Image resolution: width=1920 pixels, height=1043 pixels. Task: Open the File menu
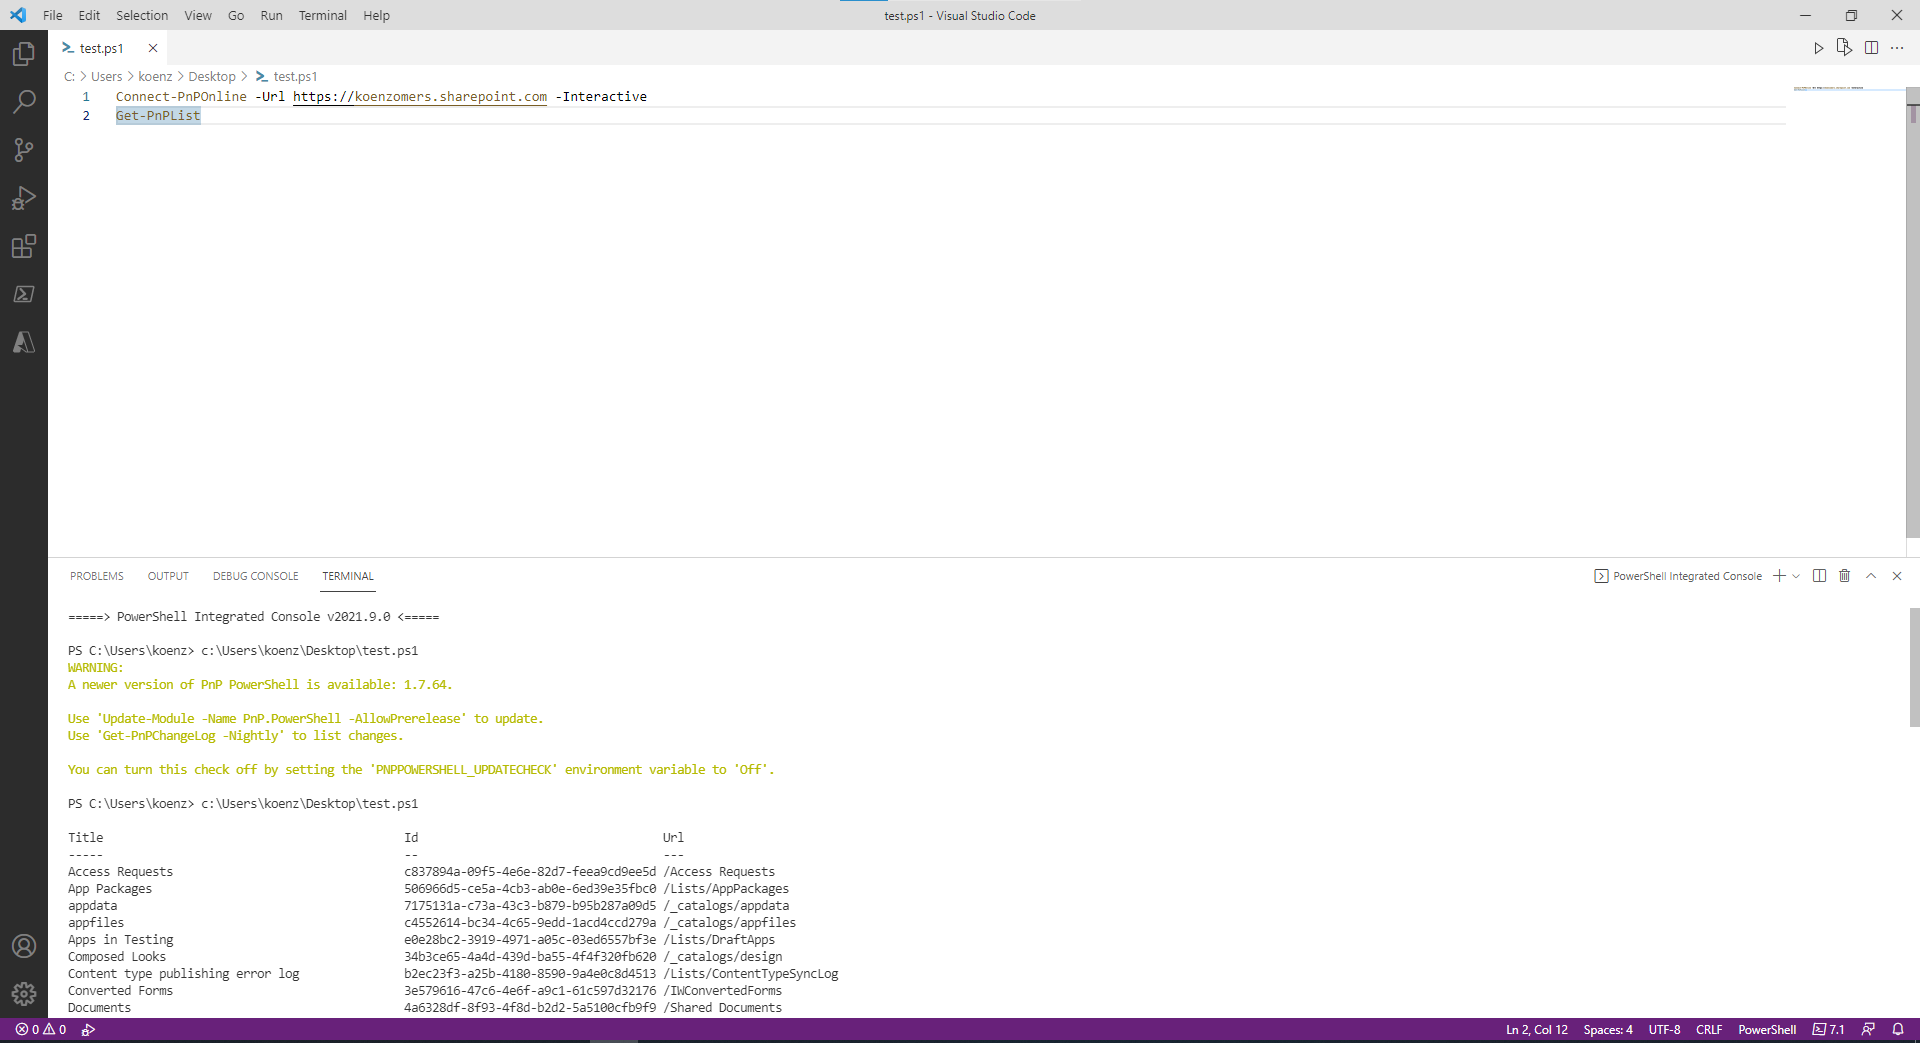click(53, 15)
